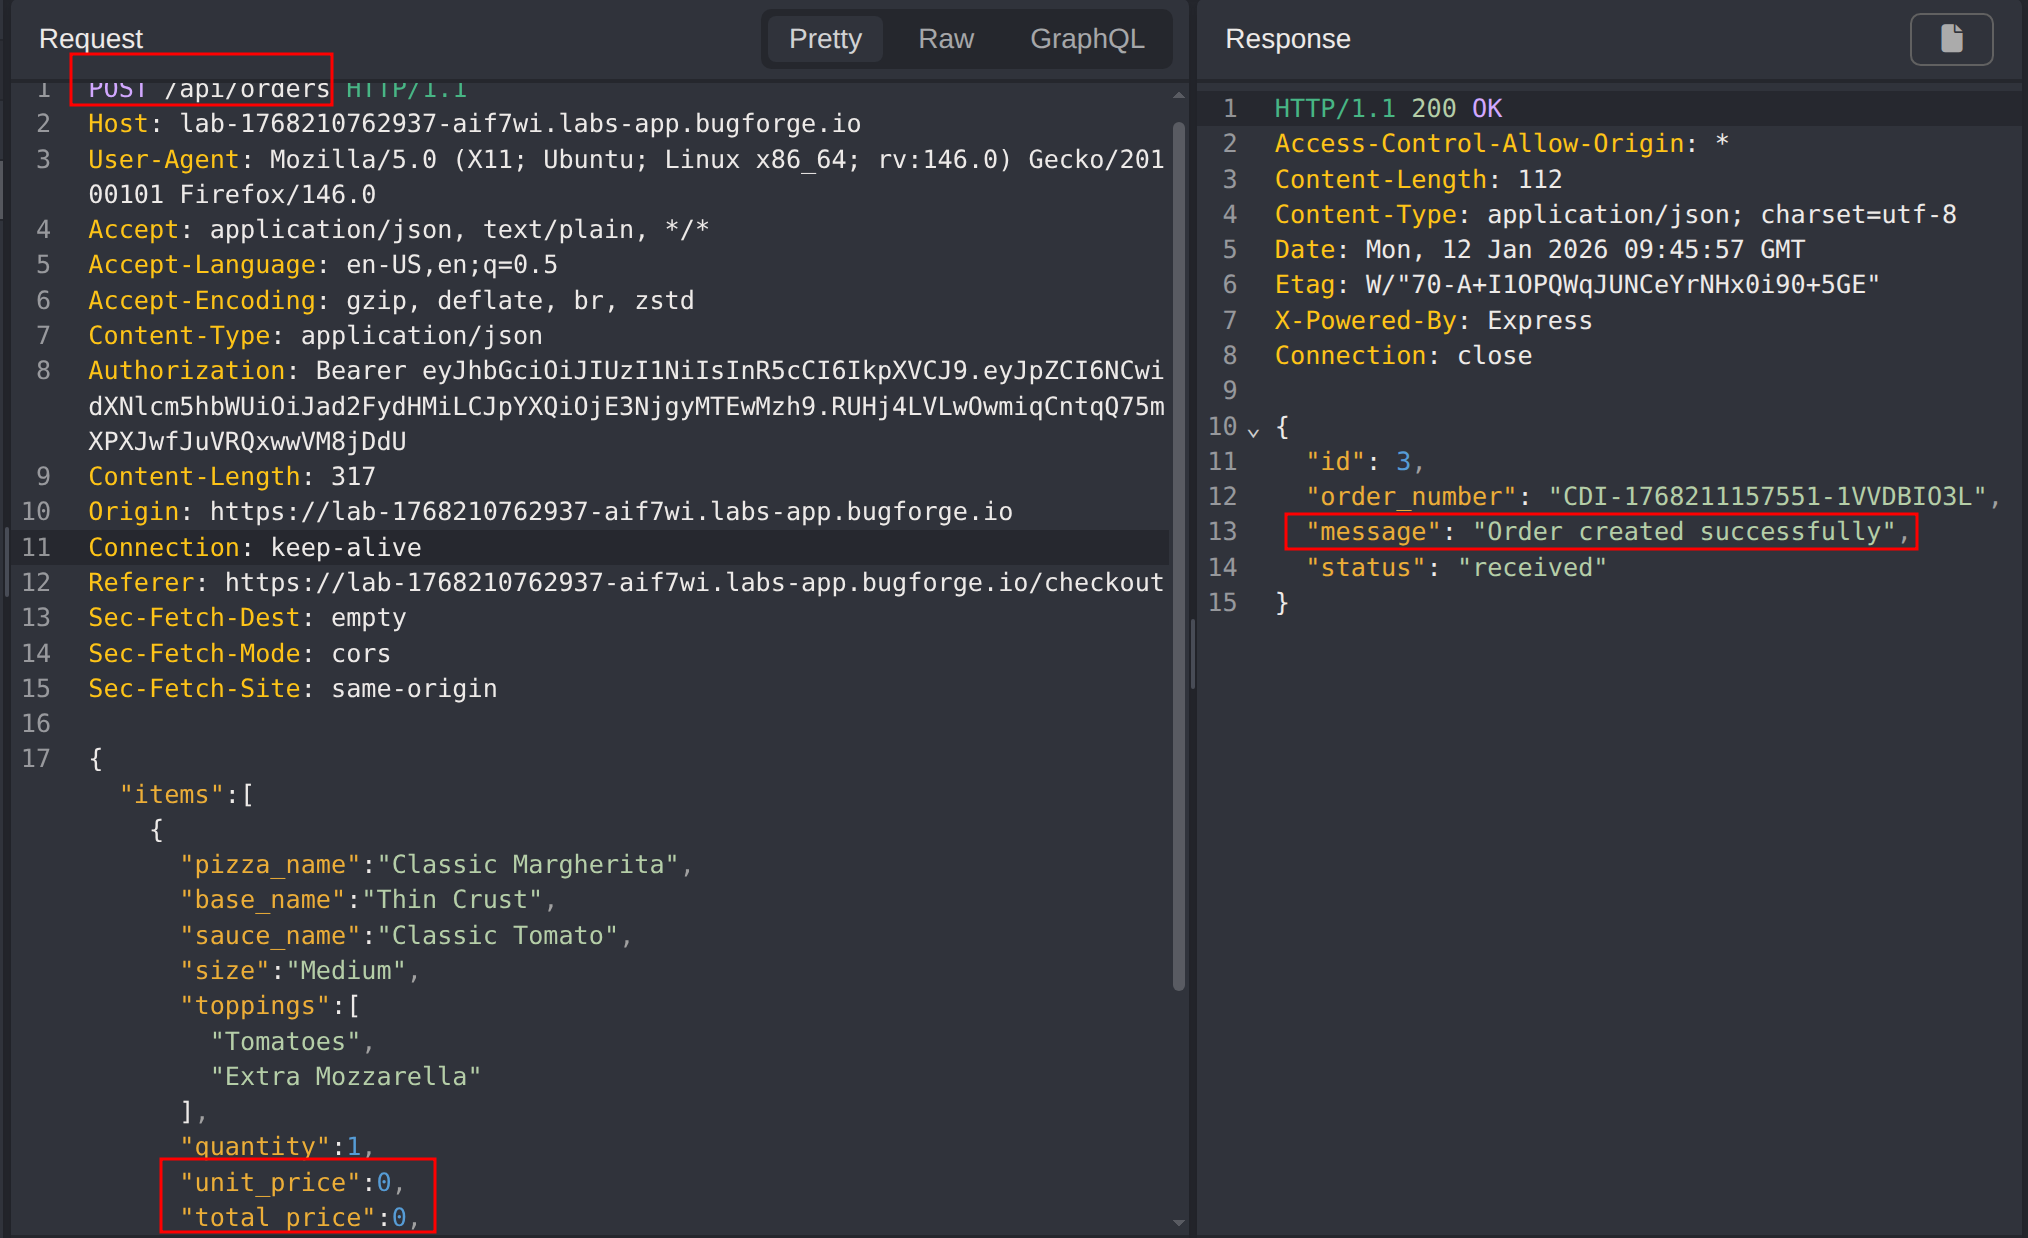Click the request scrollbar up arrow

[x=1179, y=95]
